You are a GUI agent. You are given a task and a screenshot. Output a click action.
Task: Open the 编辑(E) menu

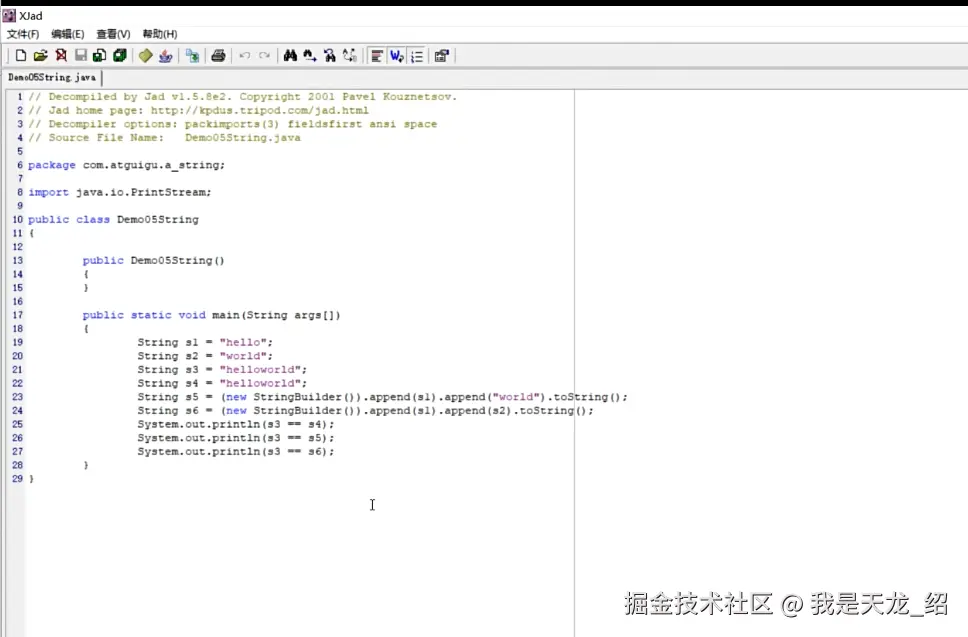(67, 34)
